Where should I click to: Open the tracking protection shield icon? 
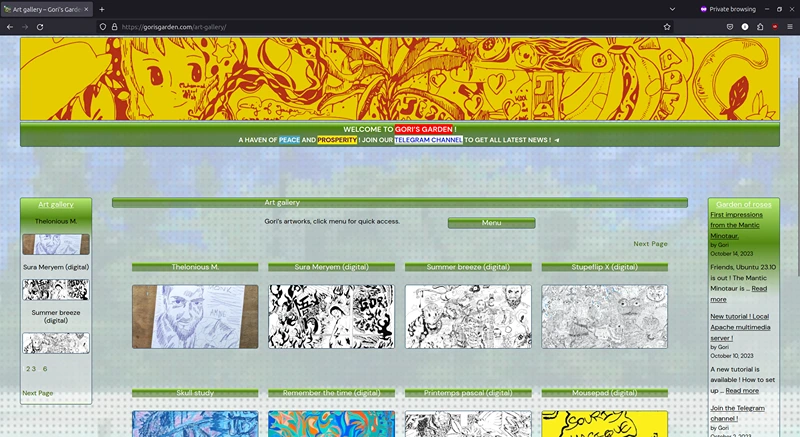pyautogui.click(x=103, y=27)
